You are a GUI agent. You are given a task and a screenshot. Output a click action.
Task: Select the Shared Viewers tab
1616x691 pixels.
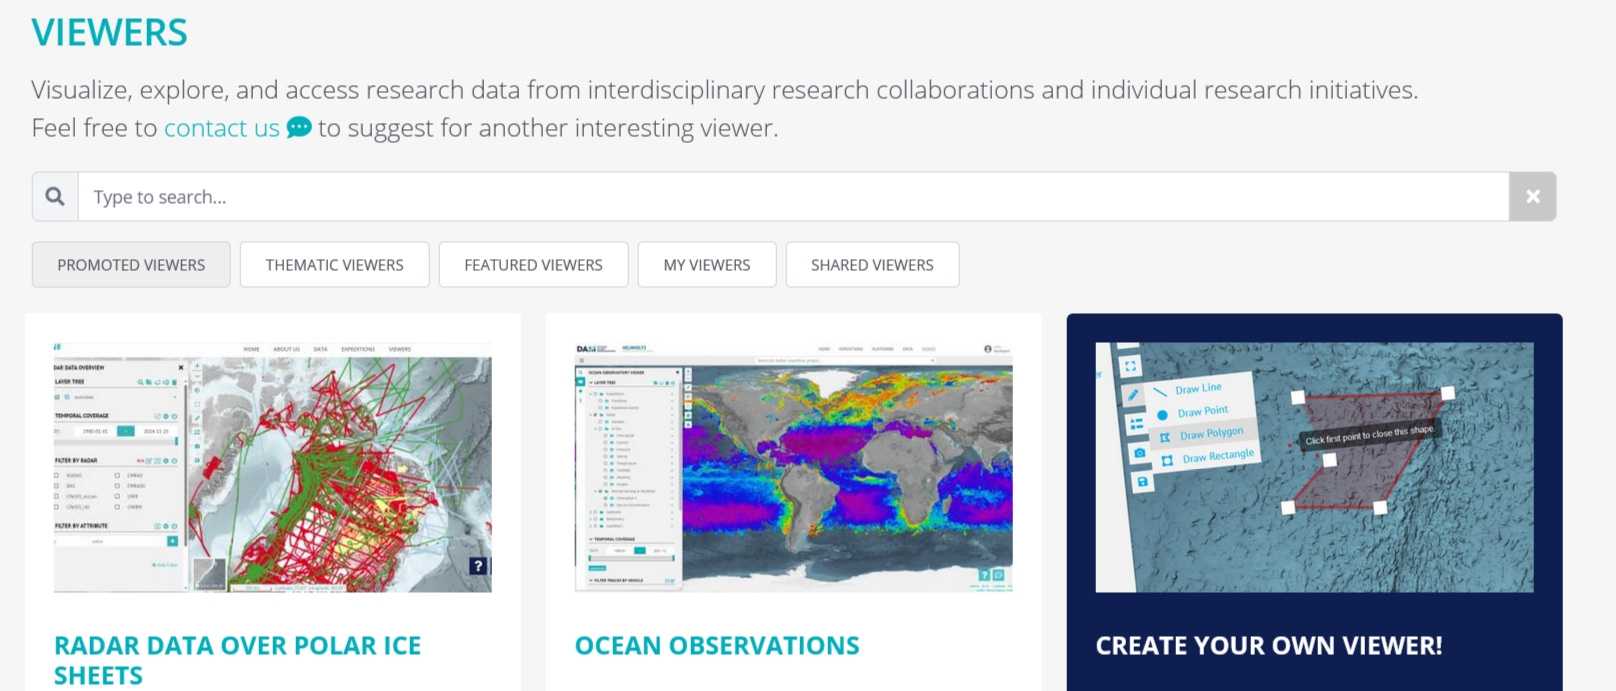tap(872, 265)
